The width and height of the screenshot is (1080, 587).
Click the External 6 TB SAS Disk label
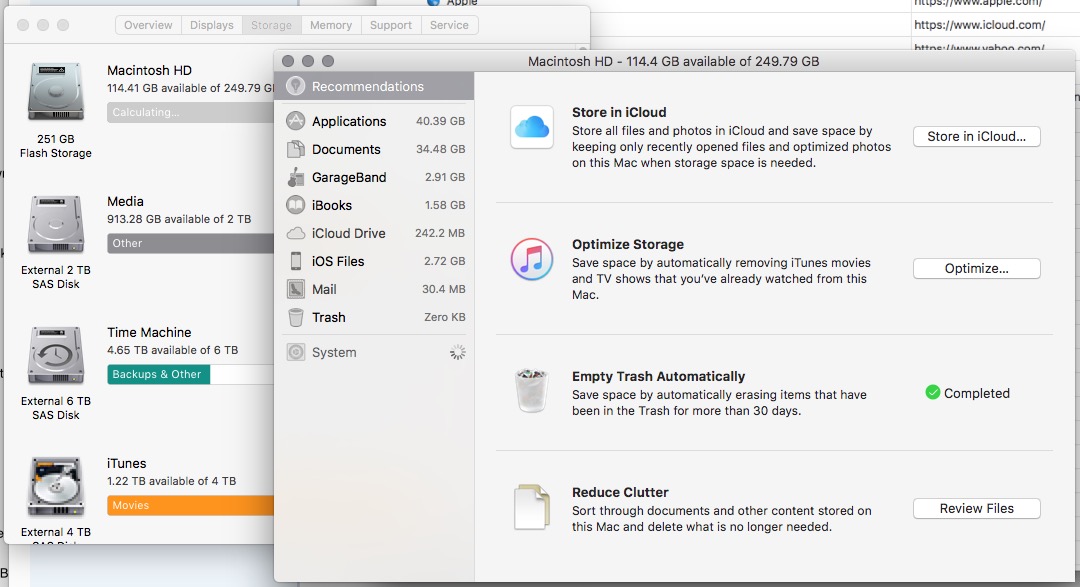click(x=56, y=408)
